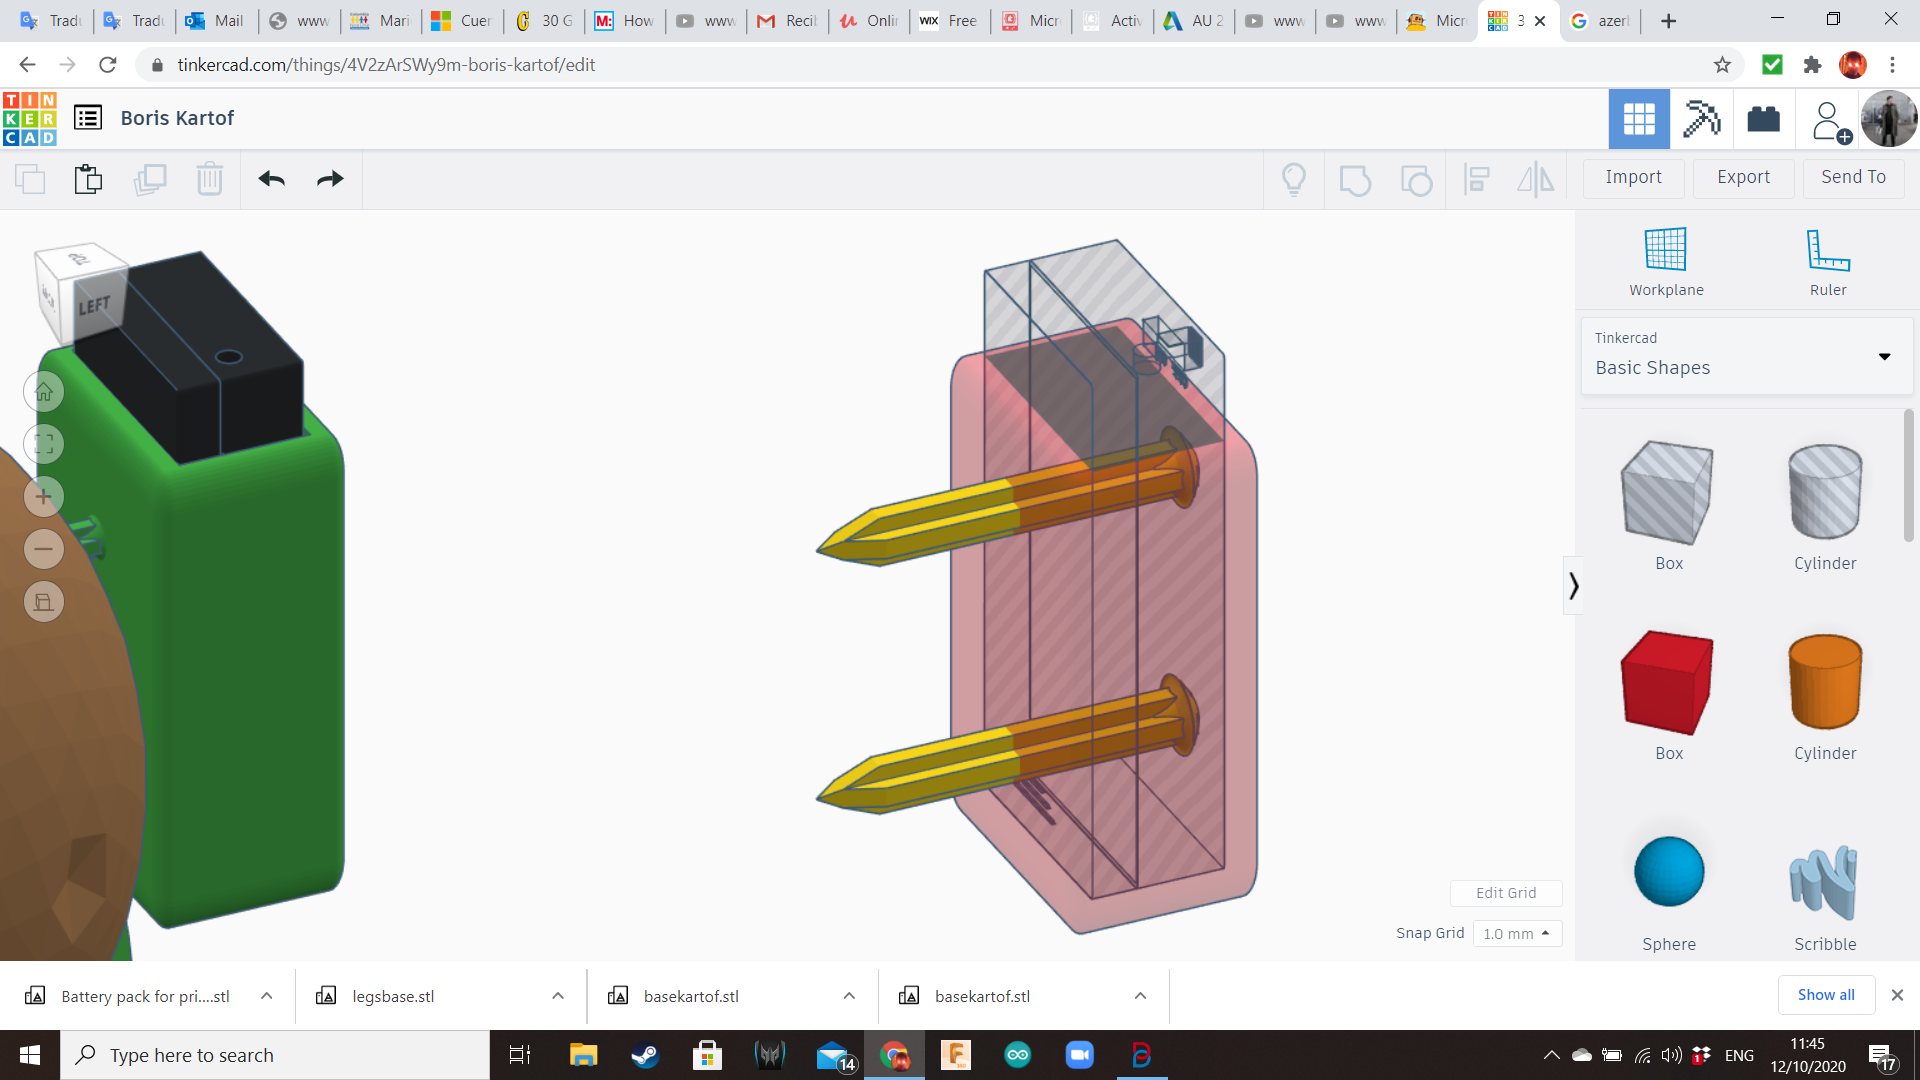This screenshot has height=1080, width=1920.
Task: Open the Bricks mode icon
Action: (1763, 119)
